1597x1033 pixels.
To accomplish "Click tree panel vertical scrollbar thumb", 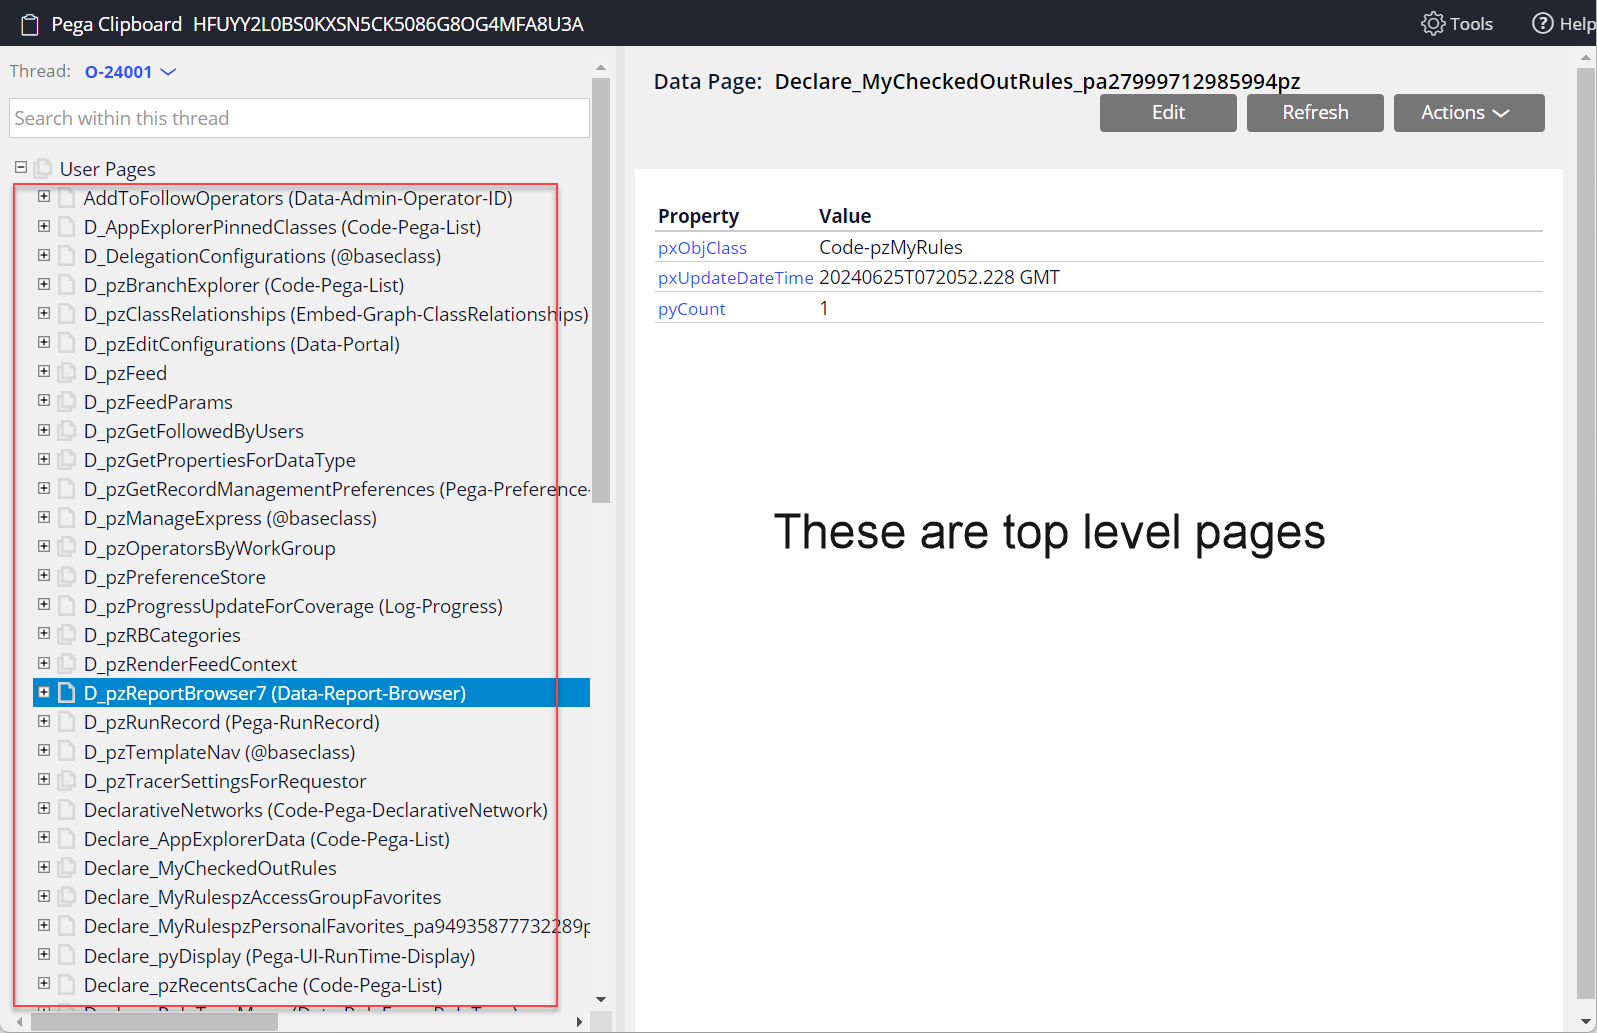I will [601, 290].
